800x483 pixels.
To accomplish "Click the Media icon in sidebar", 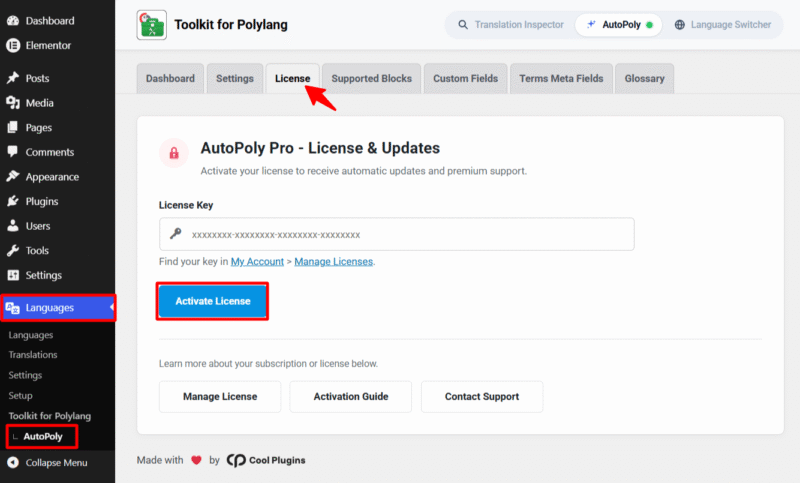I will [x=13, y=103].
